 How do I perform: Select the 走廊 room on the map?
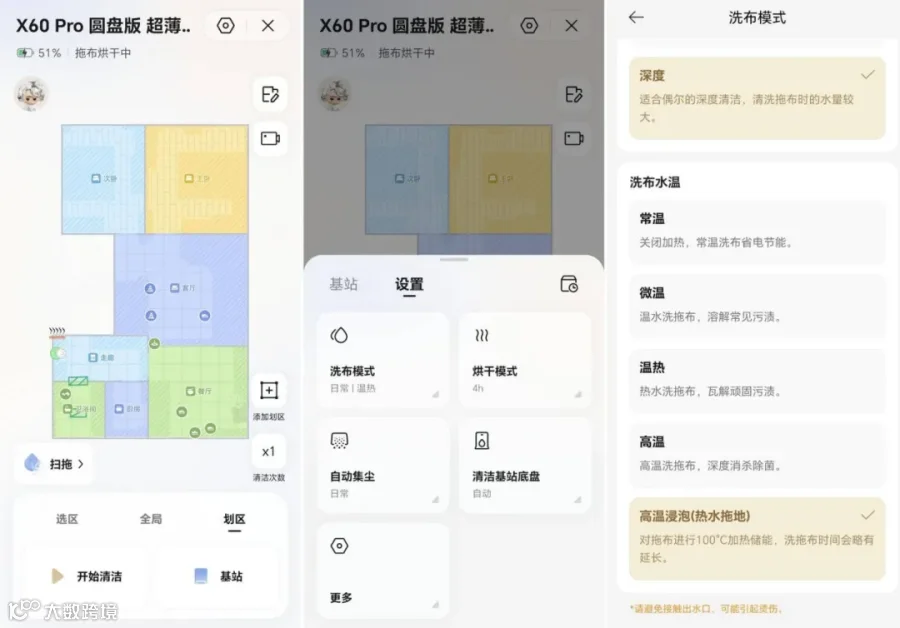click(101, 357)
